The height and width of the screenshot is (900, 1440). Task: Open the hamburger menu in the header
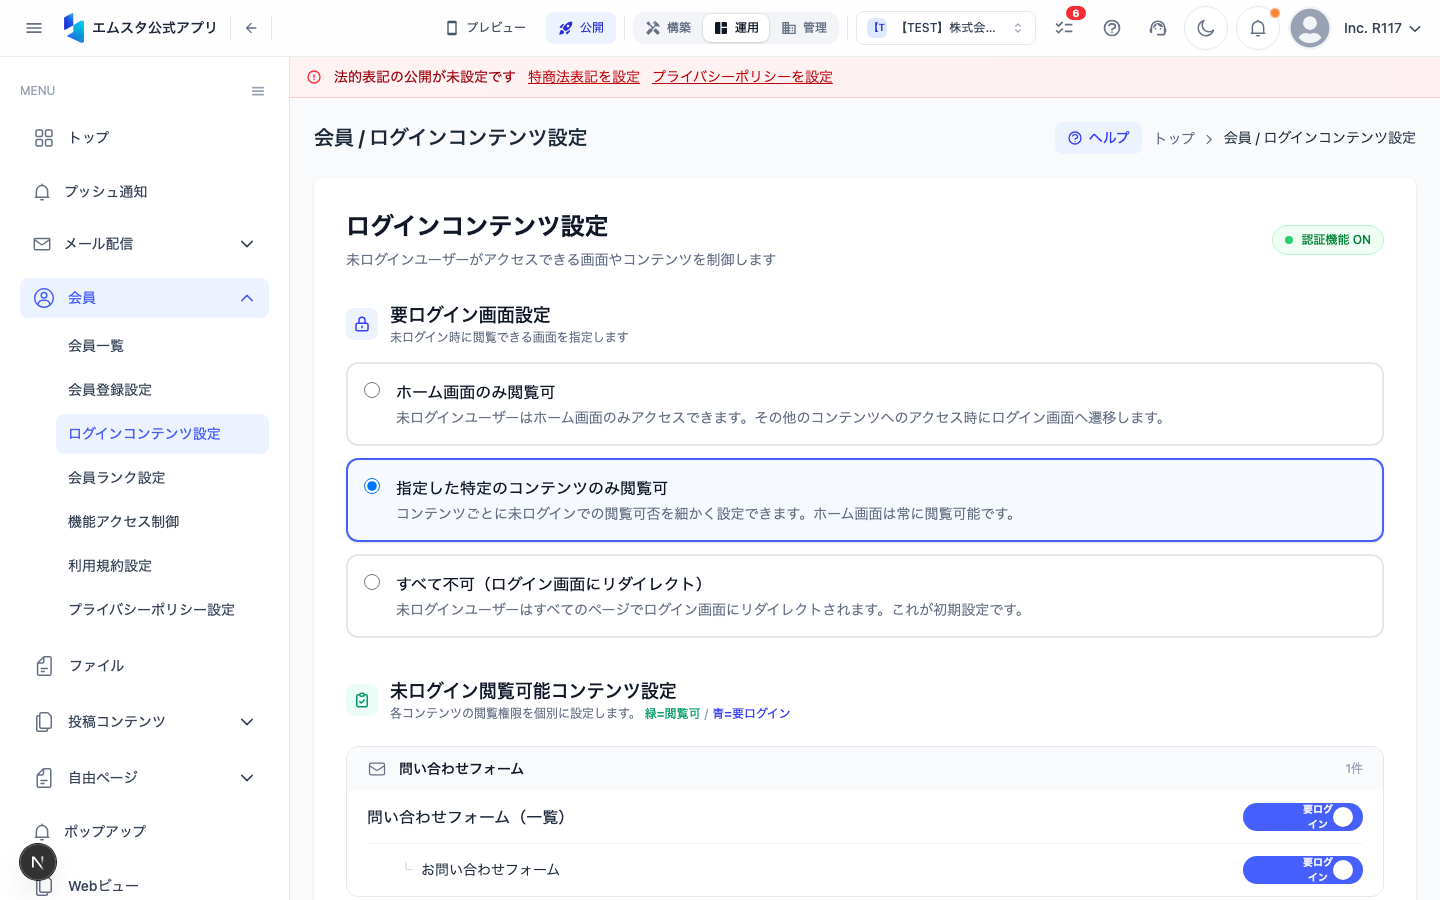[34, 28]
